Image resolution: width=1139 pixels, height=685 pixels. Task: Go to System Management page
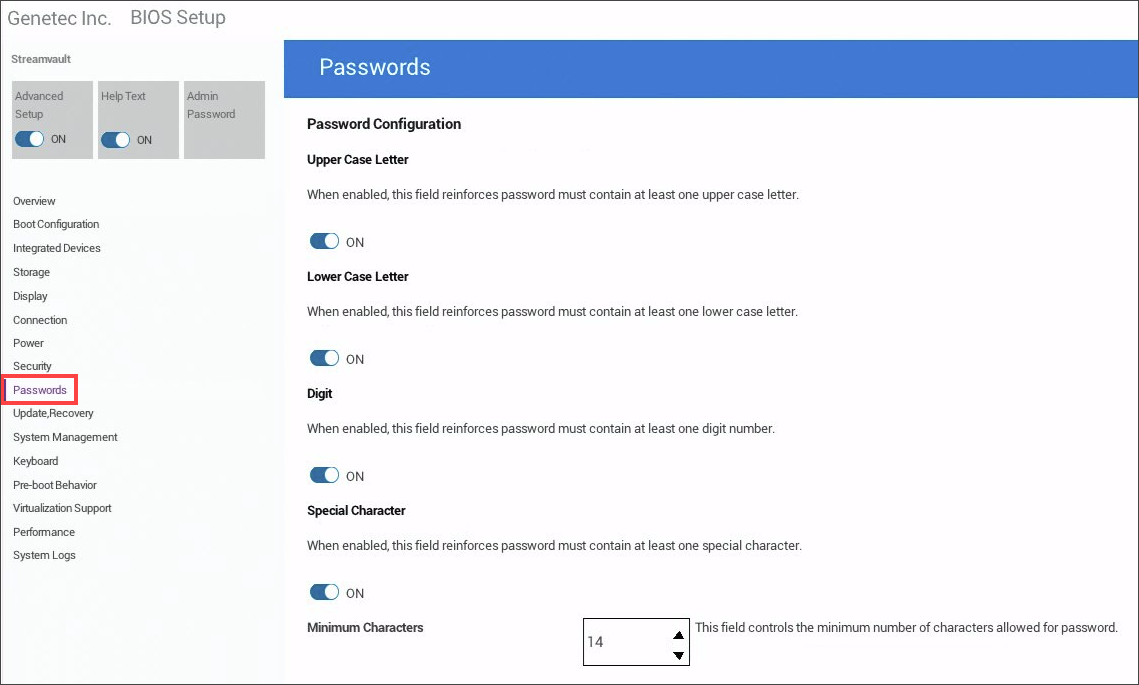click(x=65, y=437)
